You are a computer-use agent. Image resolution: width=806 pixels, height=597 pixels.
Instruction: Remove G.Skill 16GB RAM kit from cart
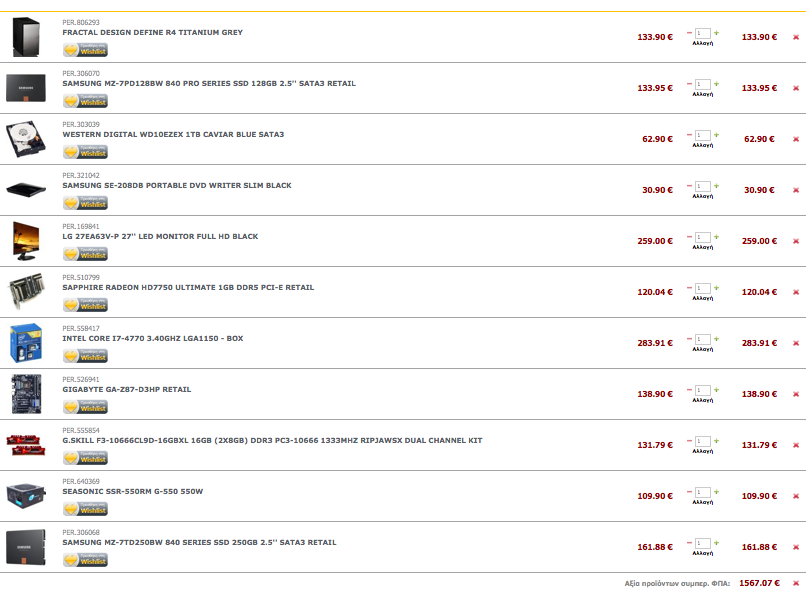[x=796, y=445]
